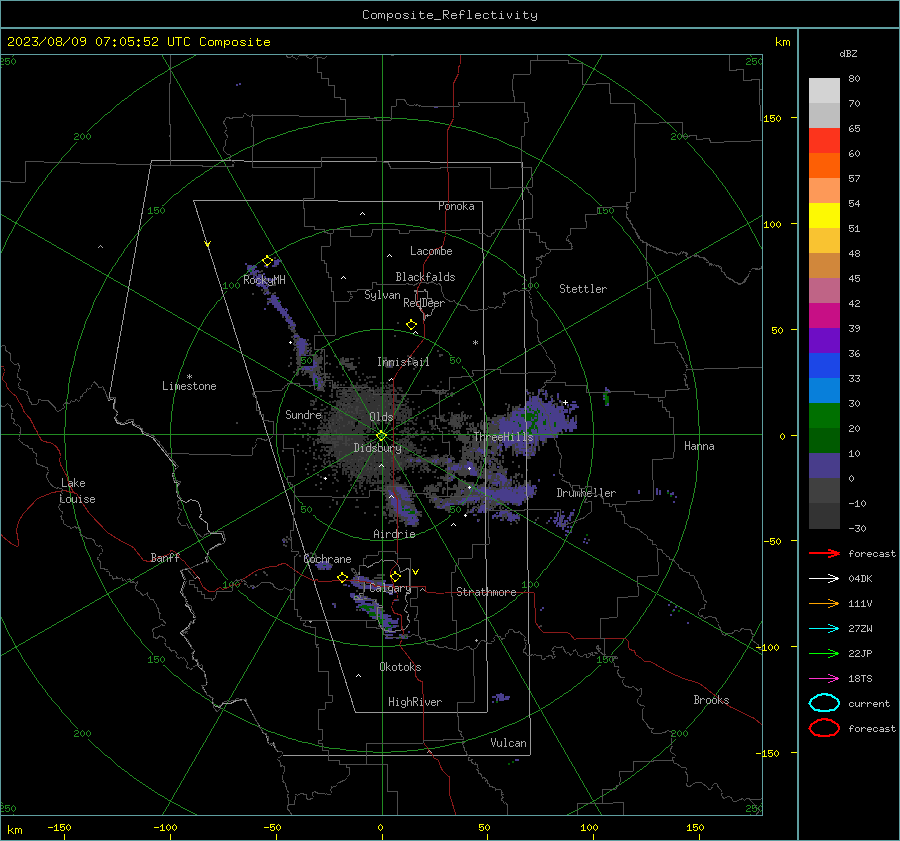Click the RockyMH label

click(264, 280)
